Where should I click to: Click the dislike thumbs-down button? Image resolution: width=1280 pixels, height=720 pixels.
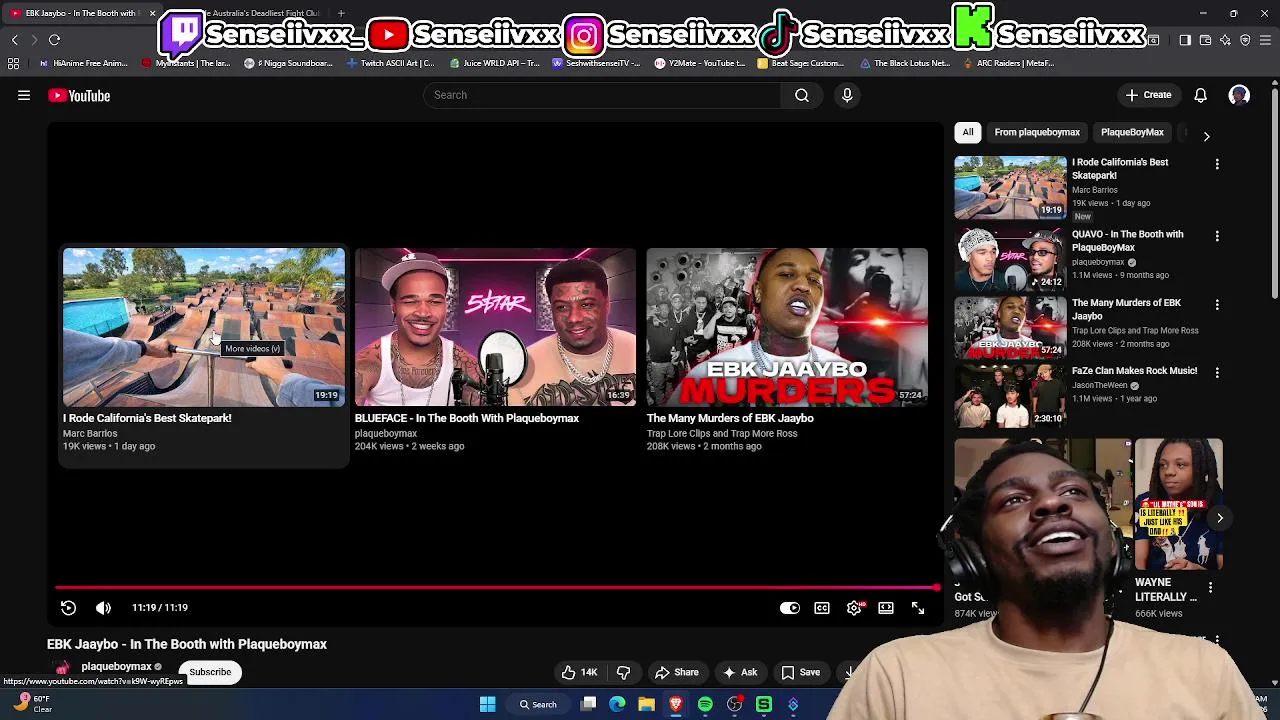[x=623, y=672]
